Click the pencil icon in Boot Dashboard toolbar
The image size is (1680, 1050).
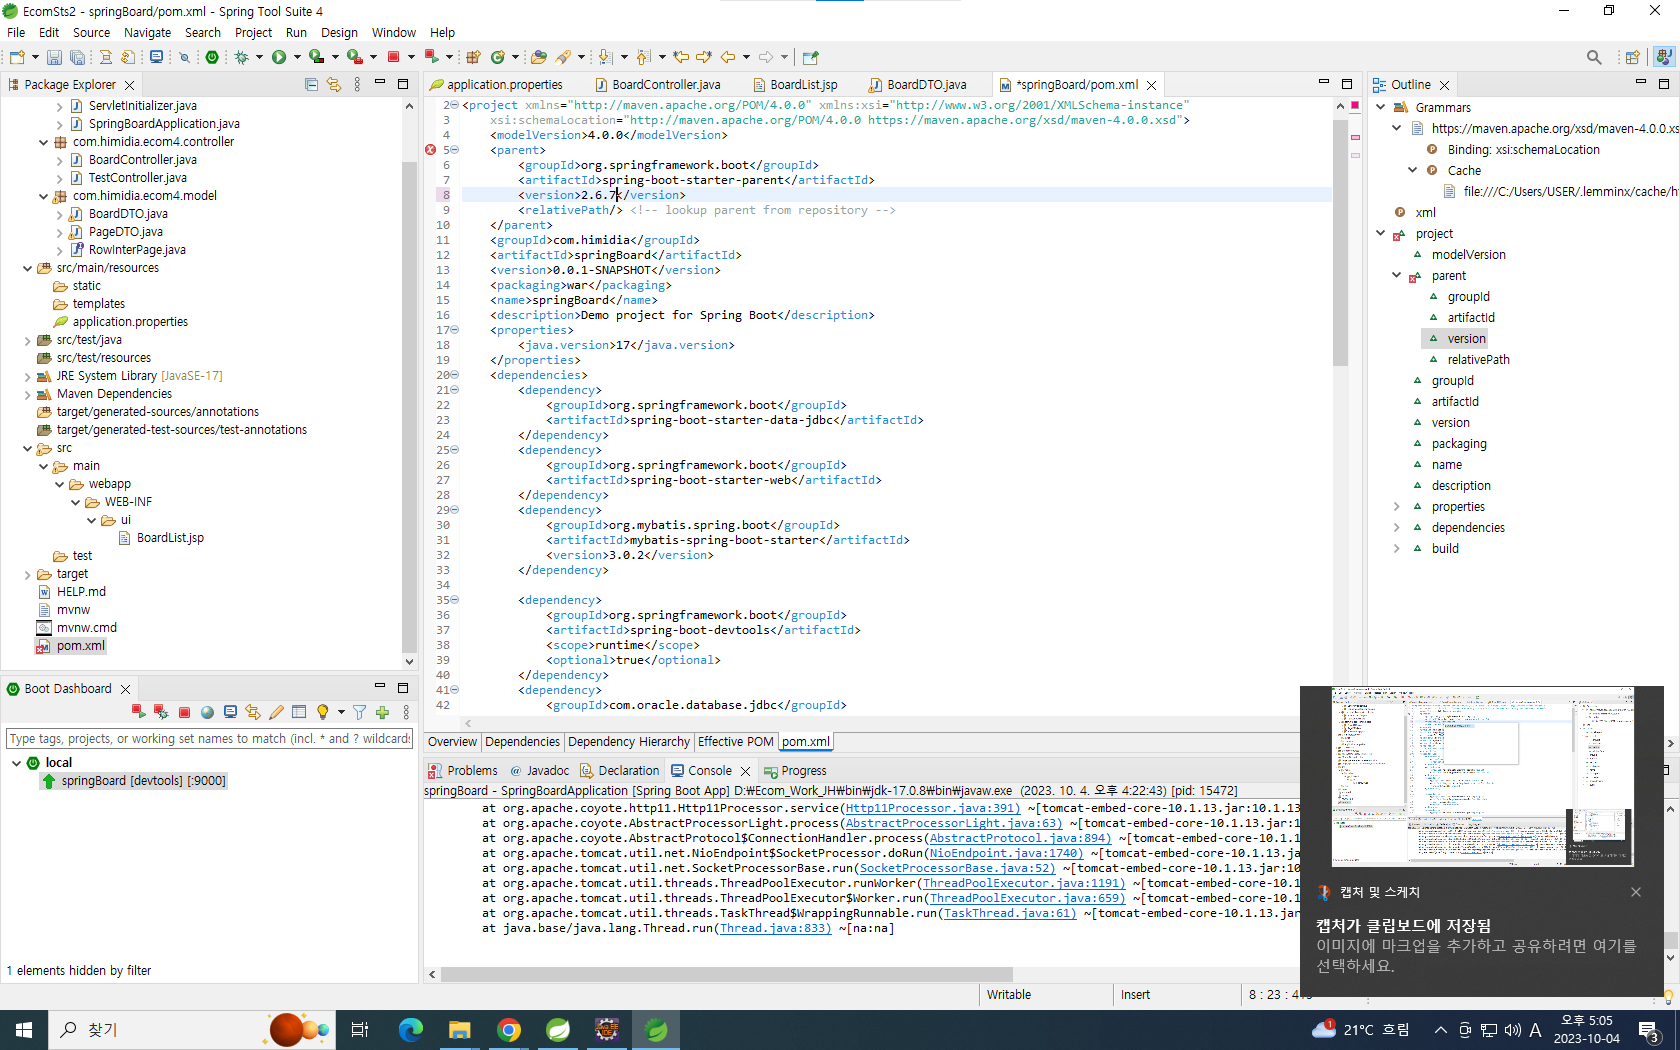point(276,712)
